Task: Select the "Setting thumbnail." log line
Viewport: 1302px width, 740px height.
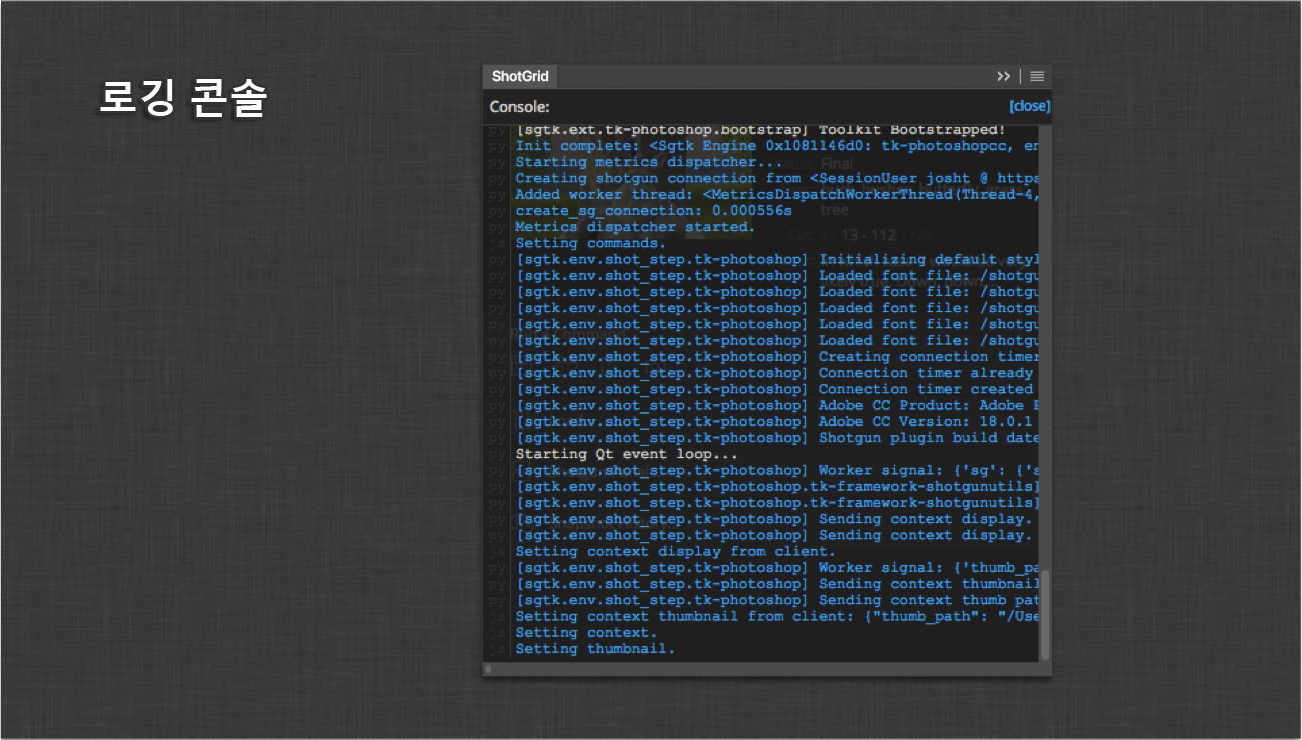Action: 595,649
